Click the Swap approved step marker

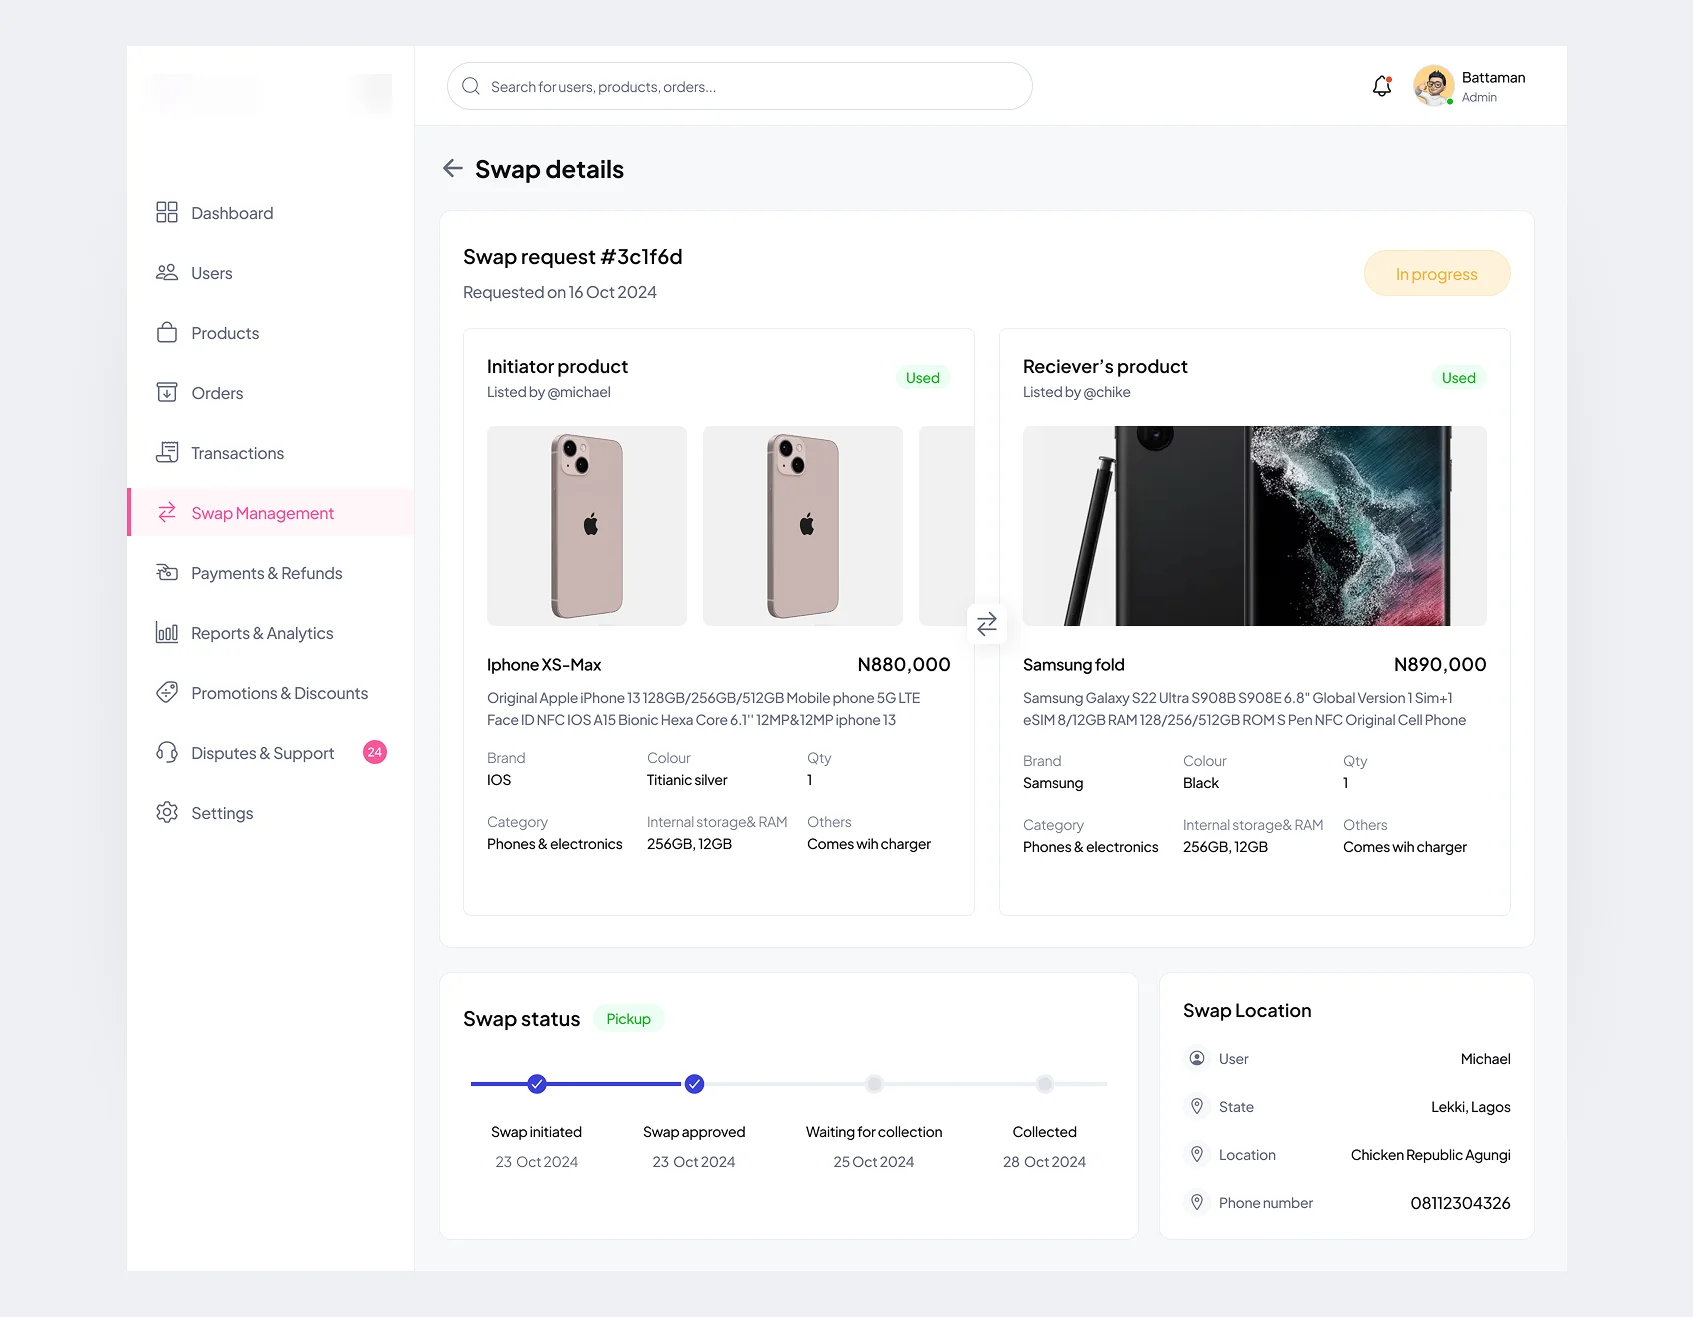point(694,1084)
